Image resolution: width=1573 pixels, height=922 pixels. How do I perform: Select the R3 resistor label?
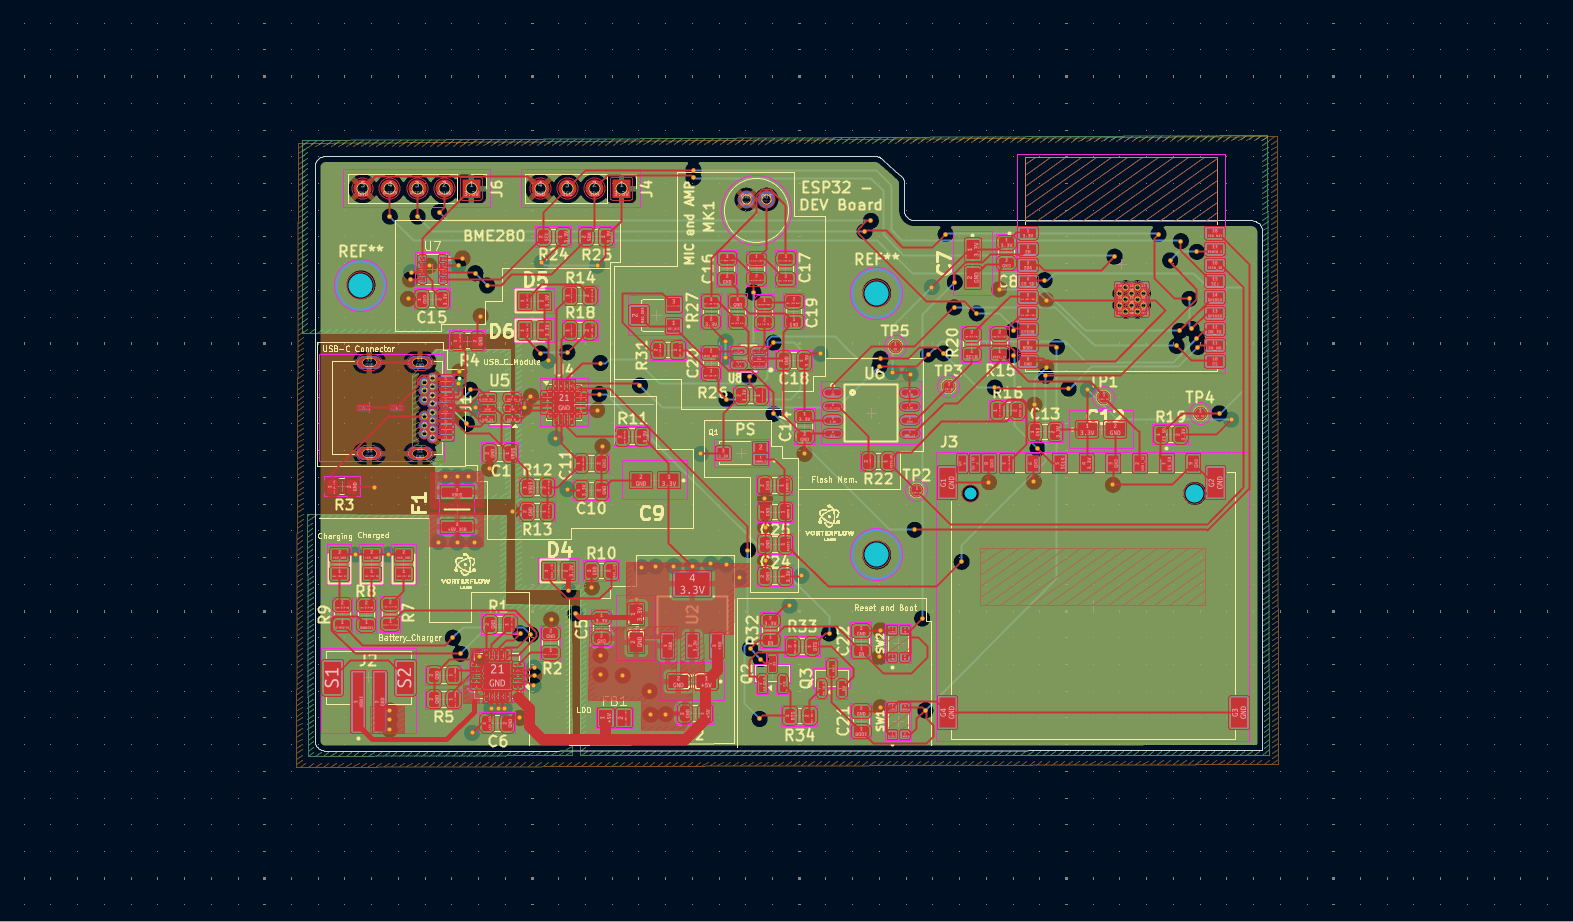pyautogui.click(x=344, y=505)
